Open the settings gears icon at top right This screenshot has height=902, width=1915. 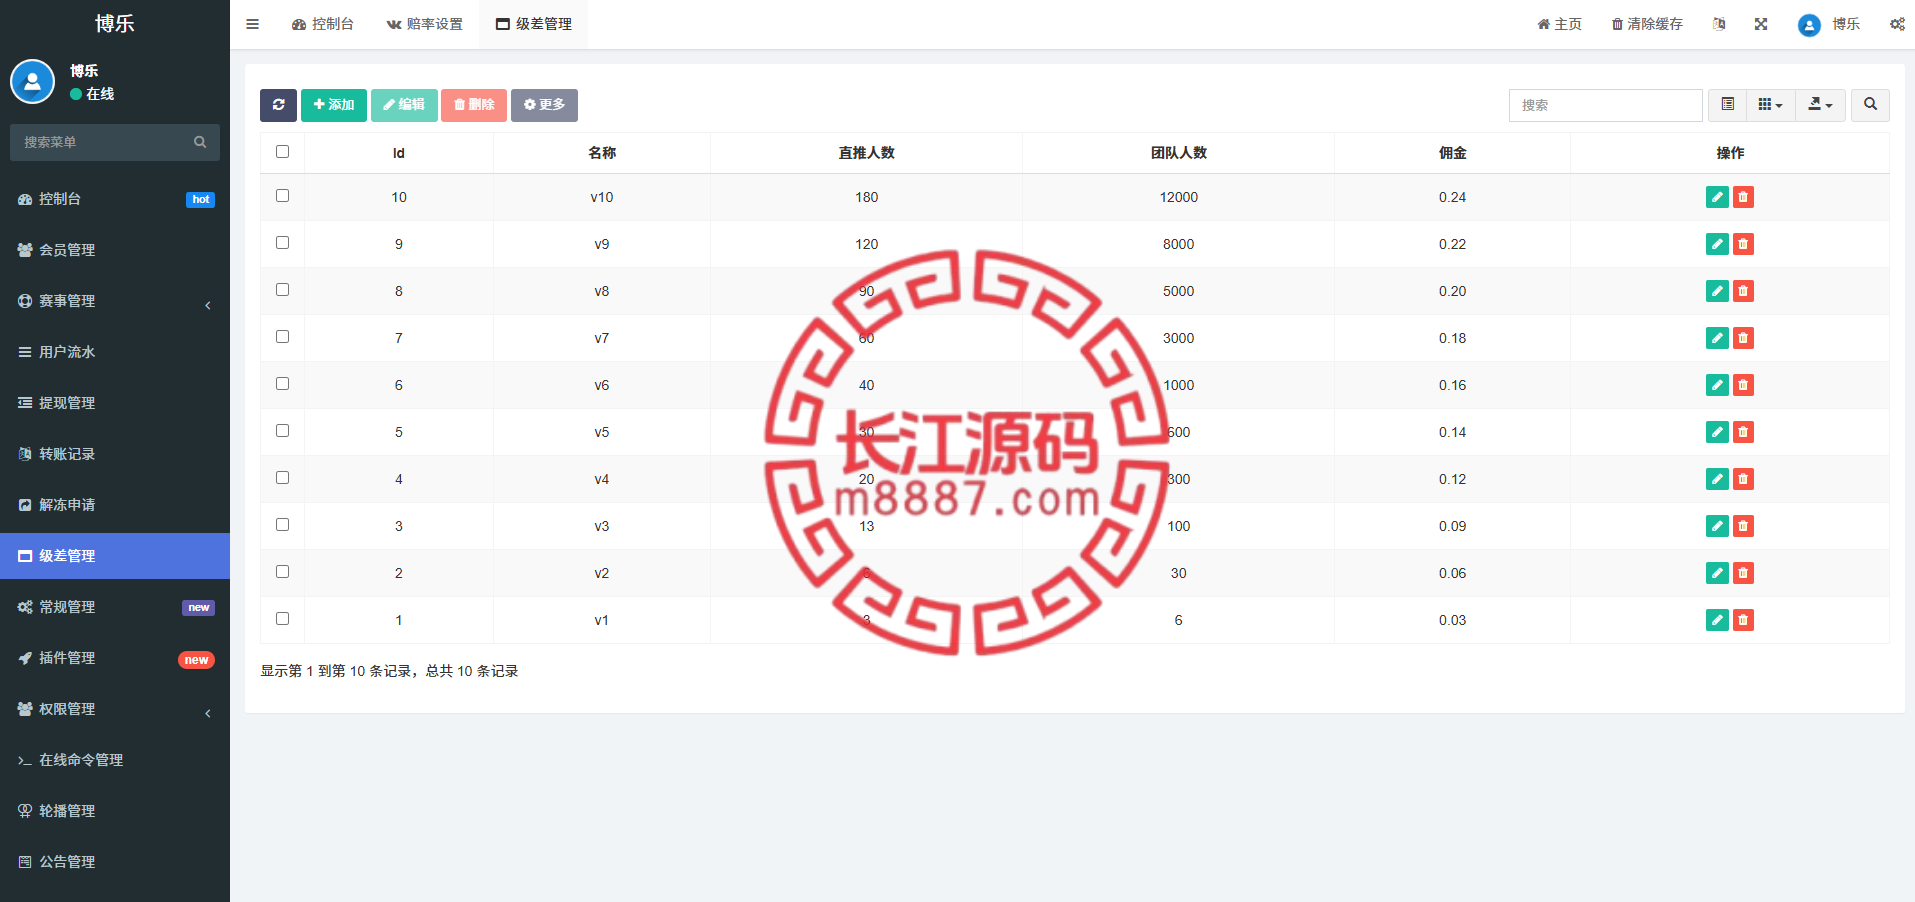[1897, 24]
